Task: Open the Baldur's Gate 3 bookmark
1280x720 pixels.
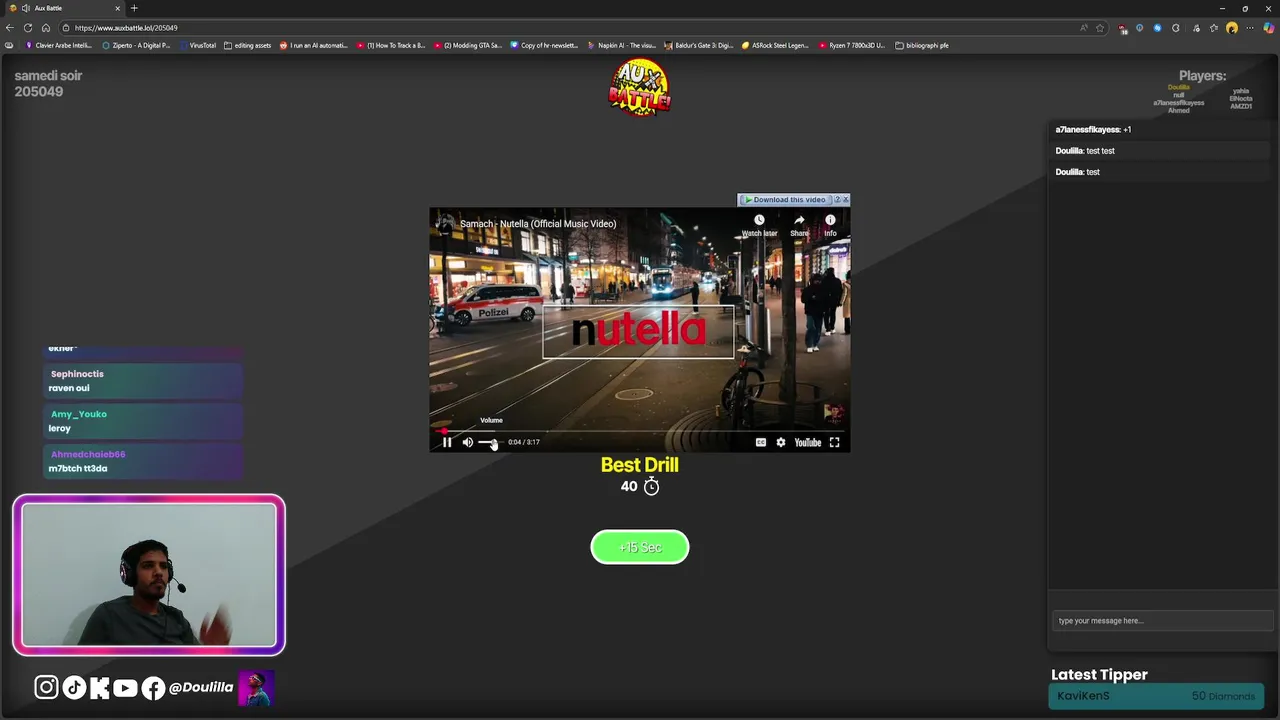Action: click(699, 45)
